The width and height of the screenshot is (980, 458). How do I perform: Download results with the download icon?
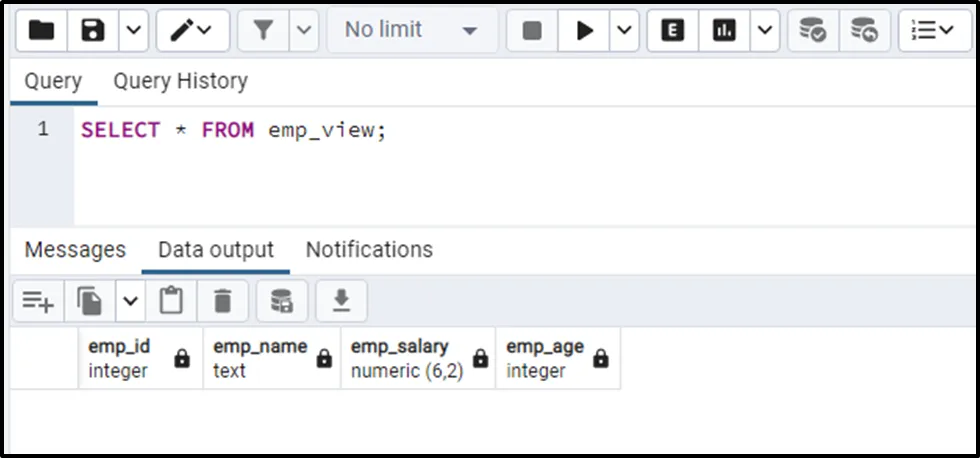point(341,300)
